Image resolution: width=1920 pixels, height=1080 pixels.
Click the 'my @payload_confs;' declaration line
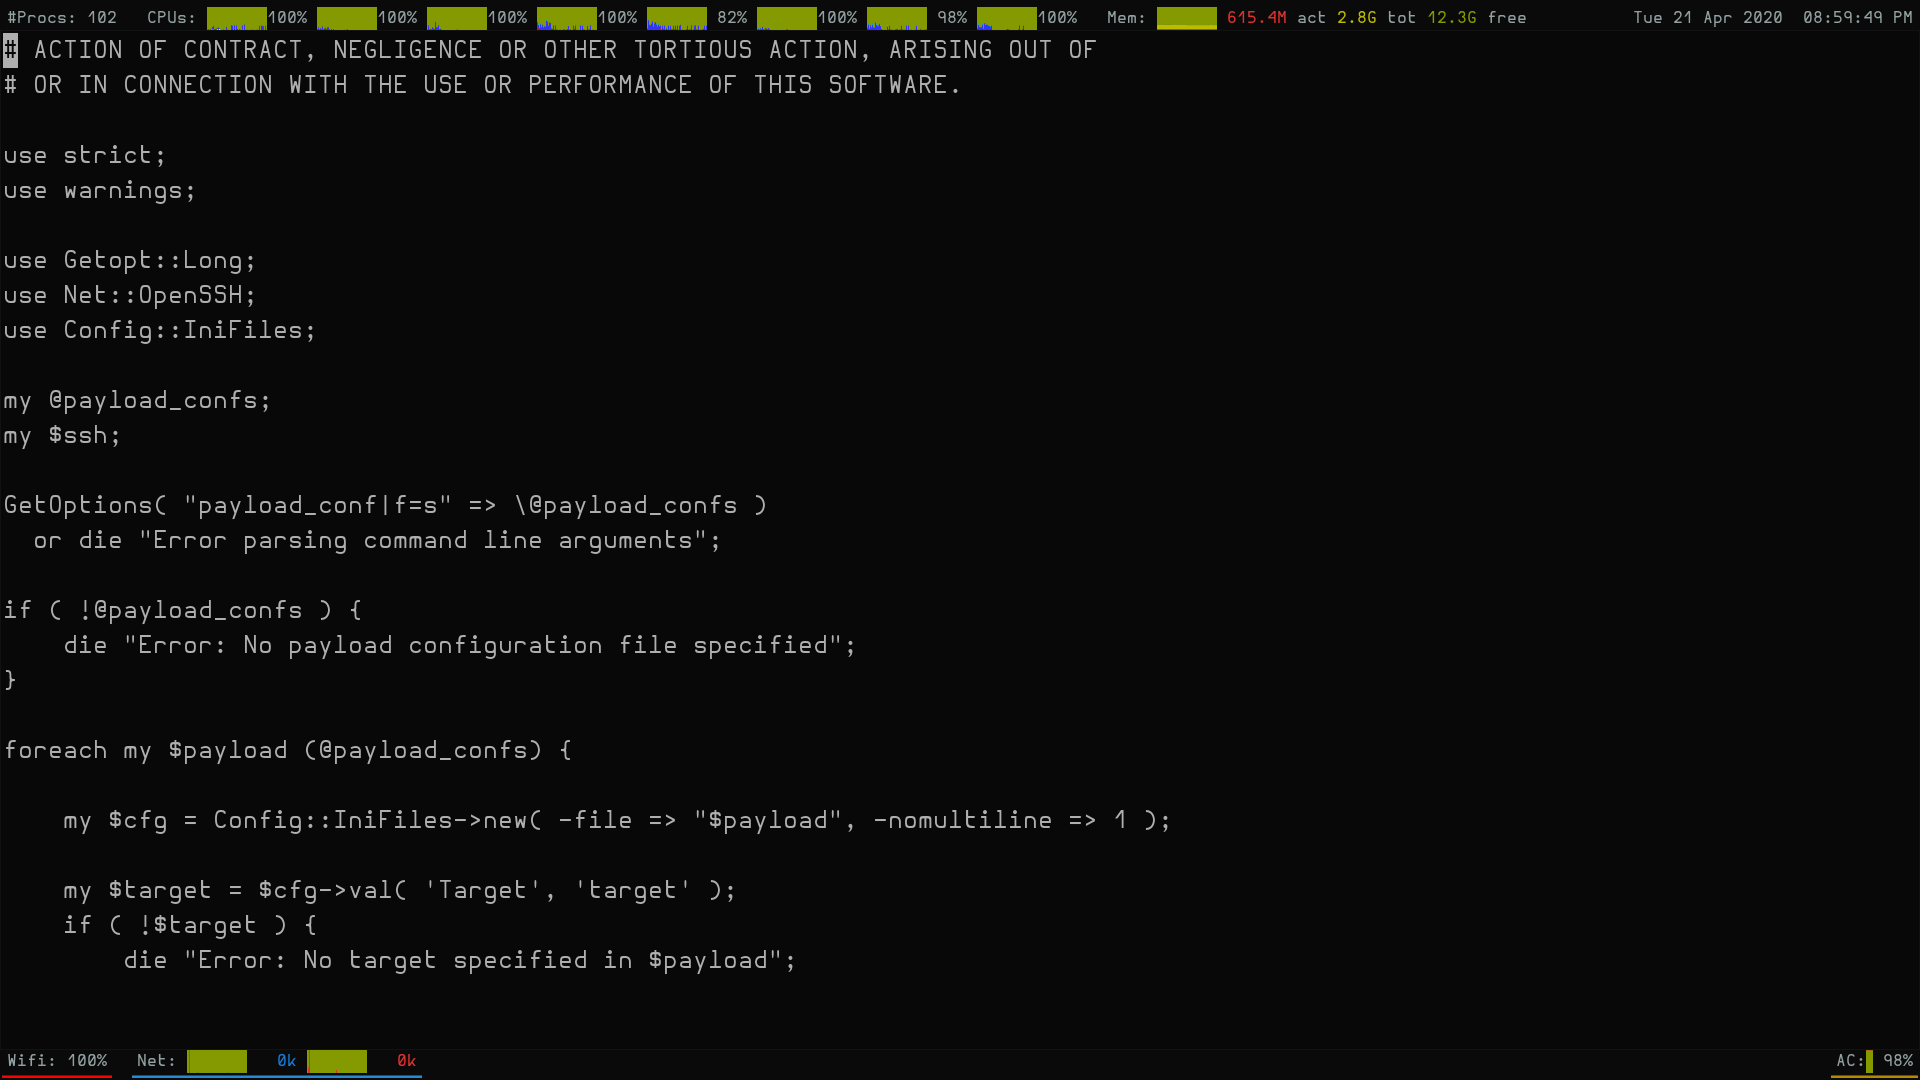point(137,400)
